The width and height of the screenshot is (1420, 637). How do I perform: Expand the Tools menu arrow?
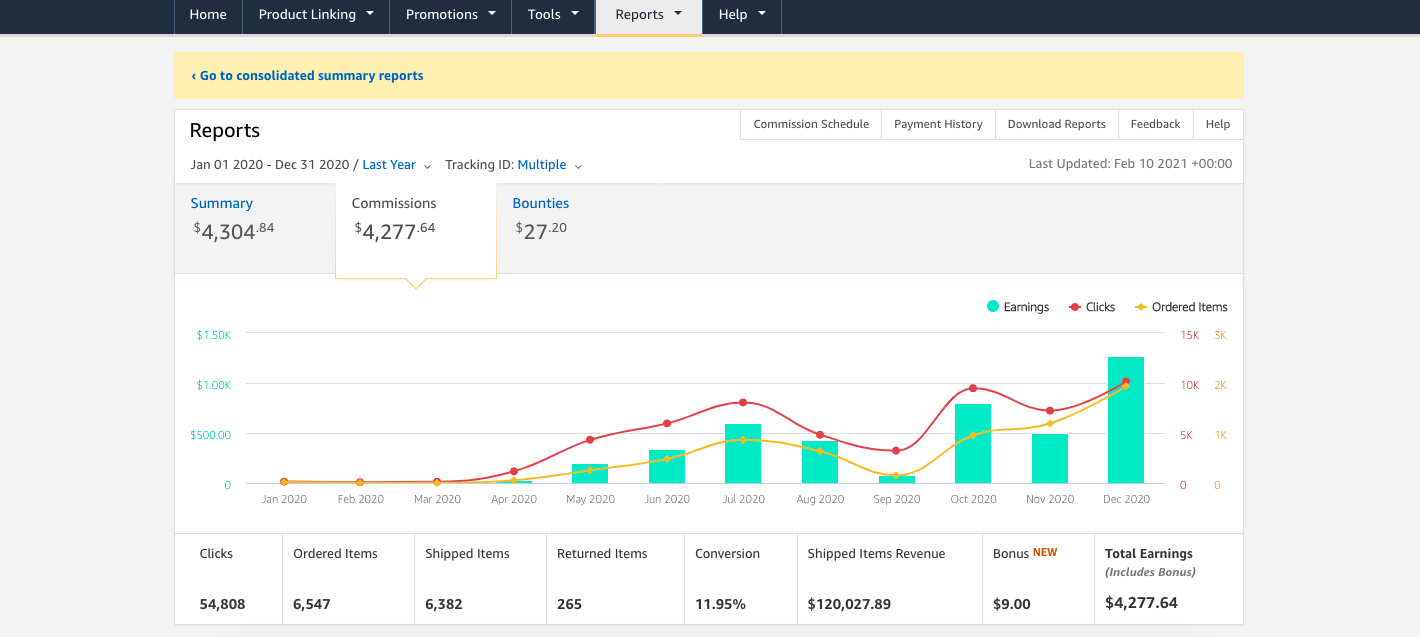click(x=575, y=14)
